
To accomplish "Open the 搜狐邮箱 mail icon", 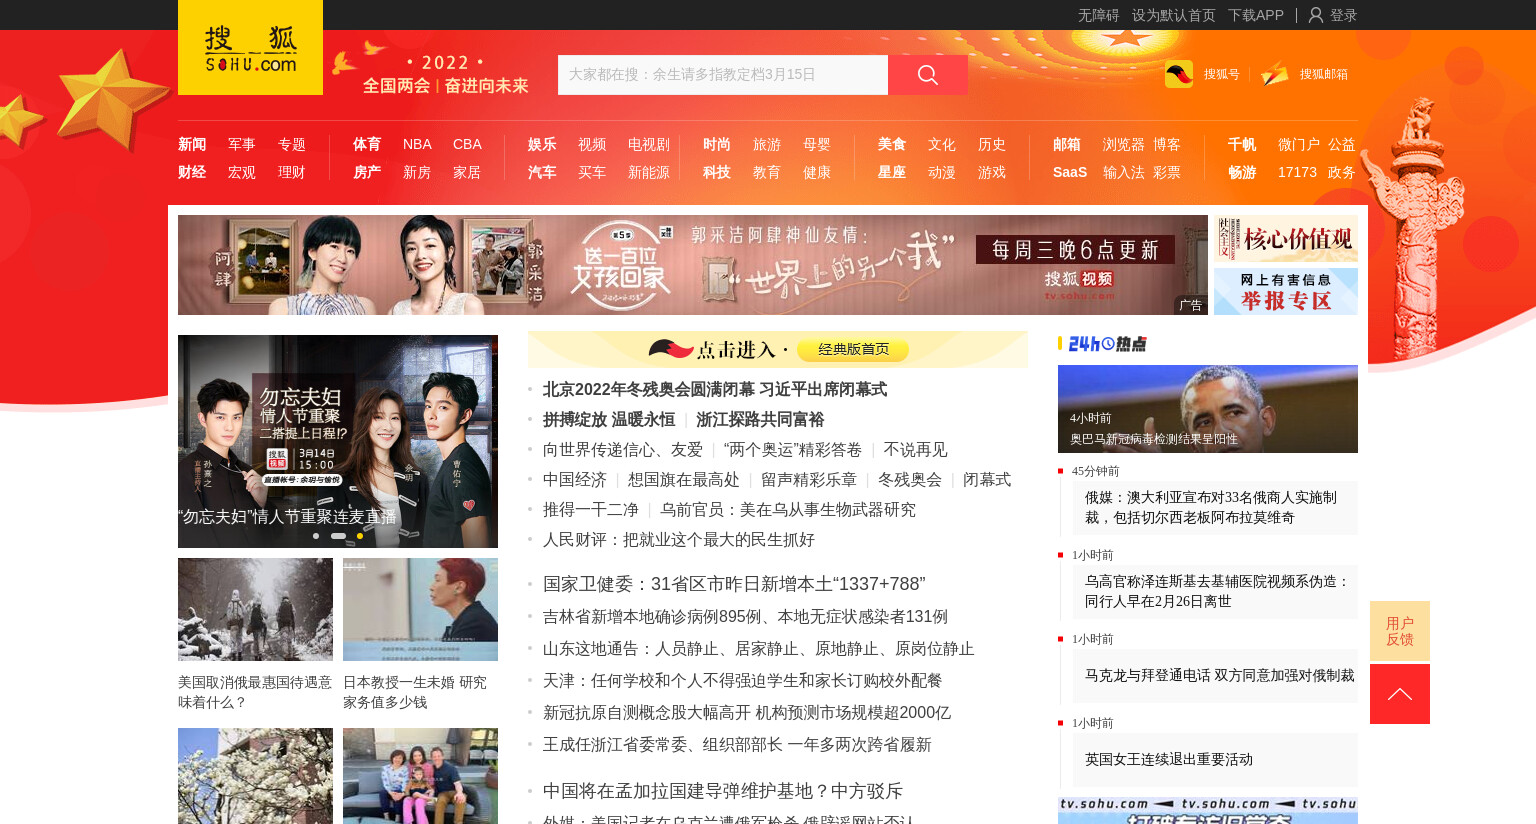I will pyautogui.click(x=1275, y=74).
